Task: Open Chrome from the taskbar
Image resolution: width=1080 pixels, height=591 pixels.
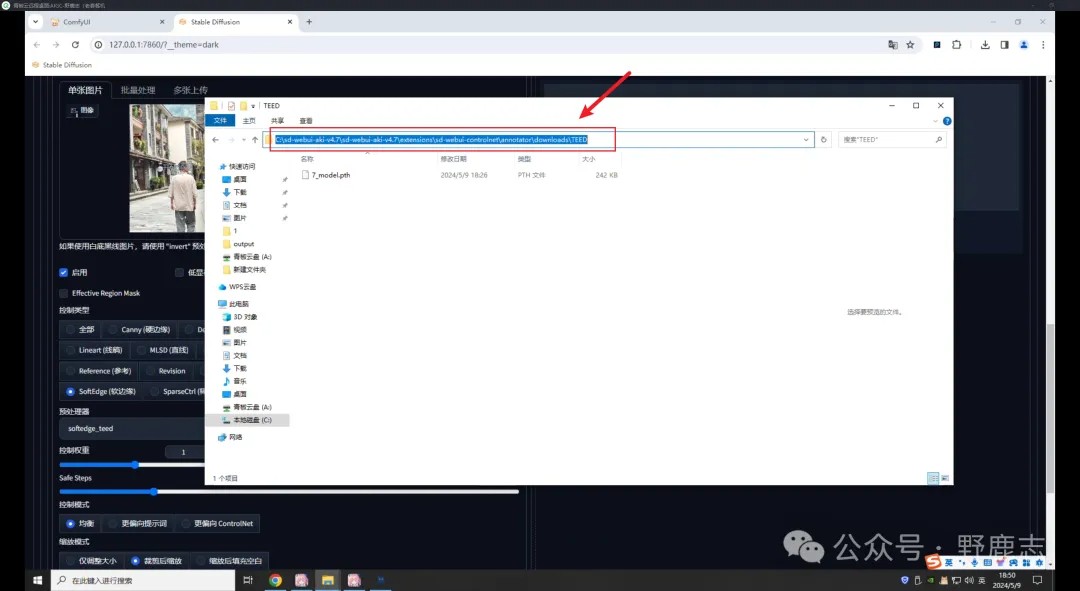Action: point(275,581)
